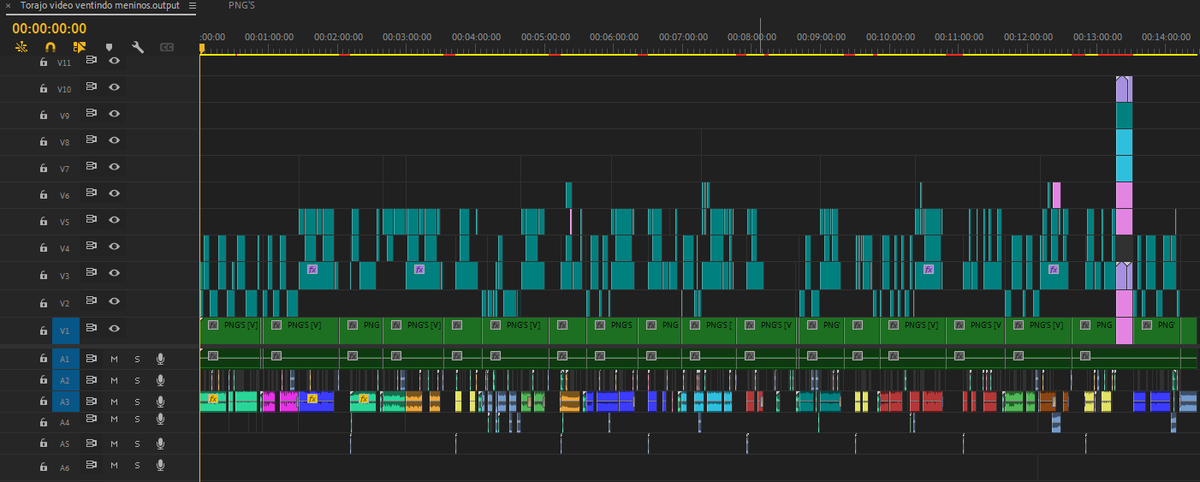The width and height of the screenshot is (1200, 482).
Task: Hide track V11 output with eye
Action: pos(115,61)
